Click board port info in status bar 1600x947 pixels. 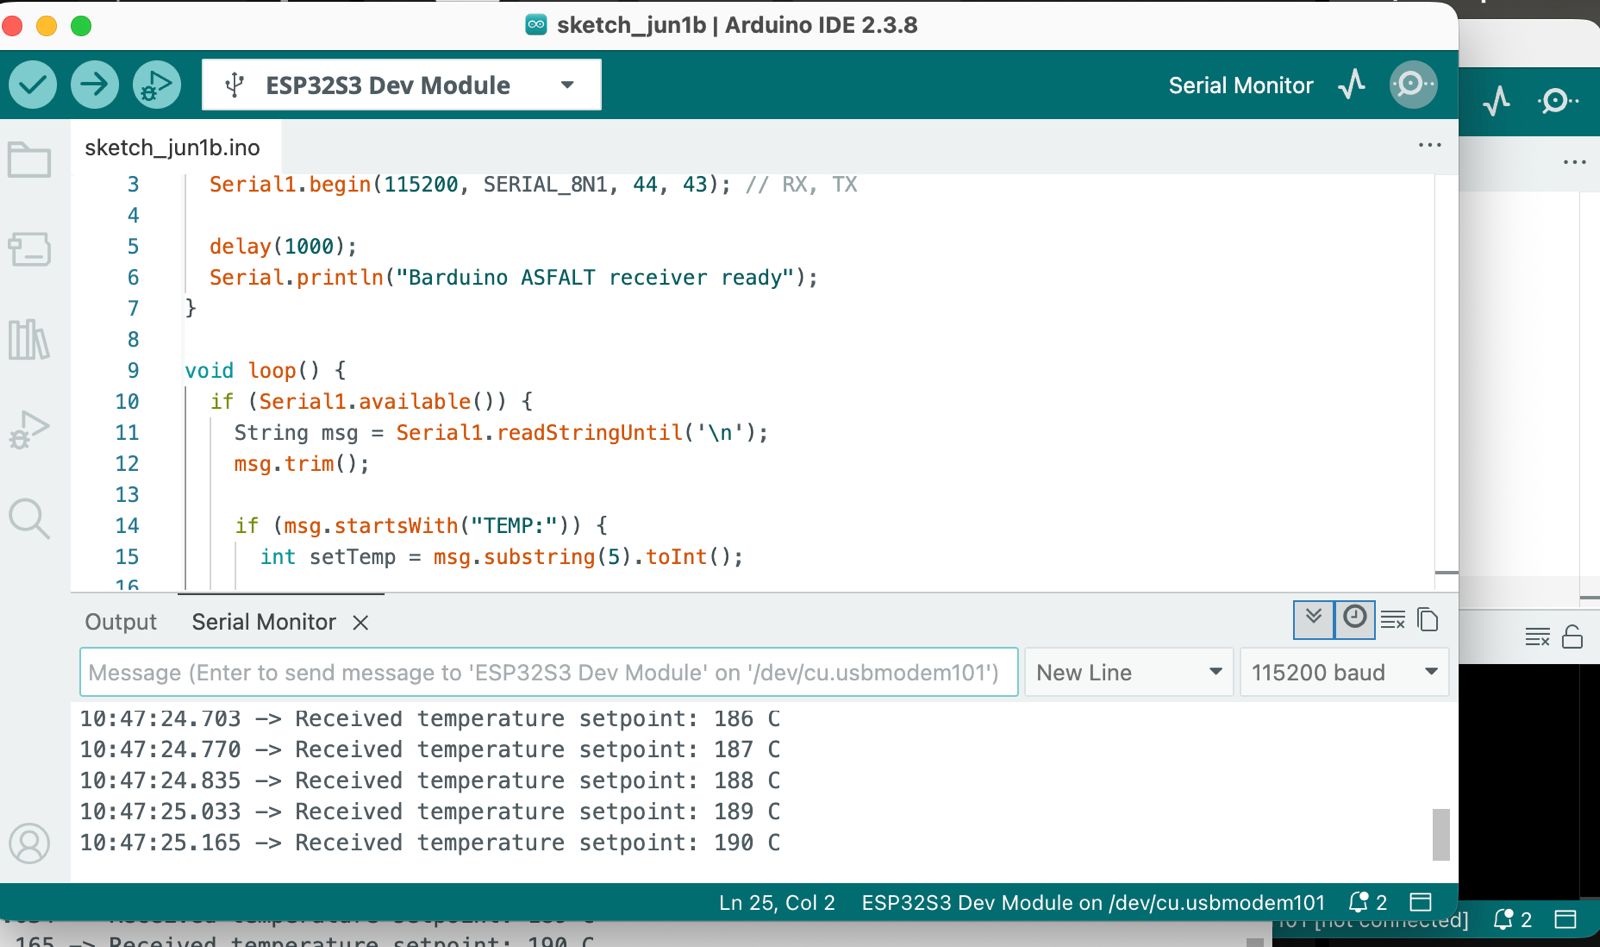[1093, 902]
